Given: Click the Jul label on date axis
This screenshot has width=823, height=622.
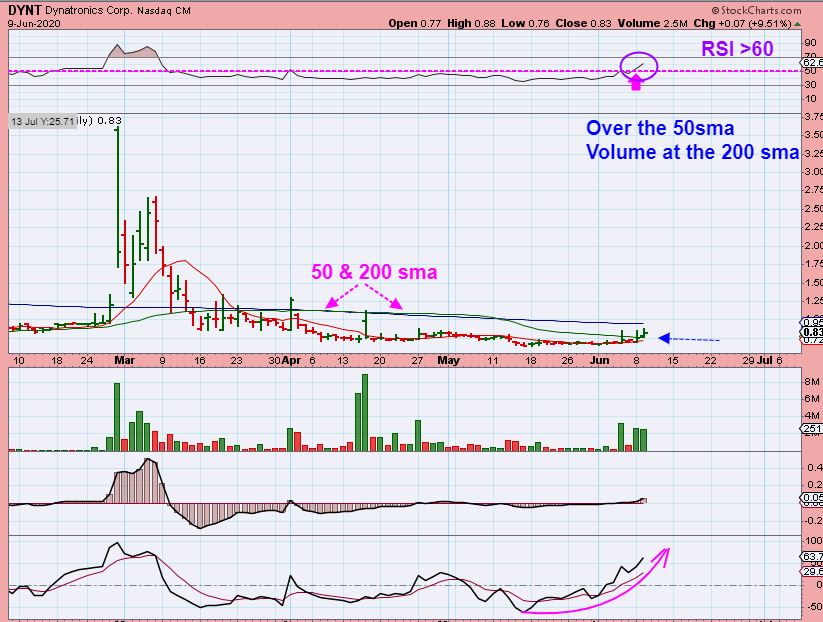Looking at the screenshot, I should [765, 361].
